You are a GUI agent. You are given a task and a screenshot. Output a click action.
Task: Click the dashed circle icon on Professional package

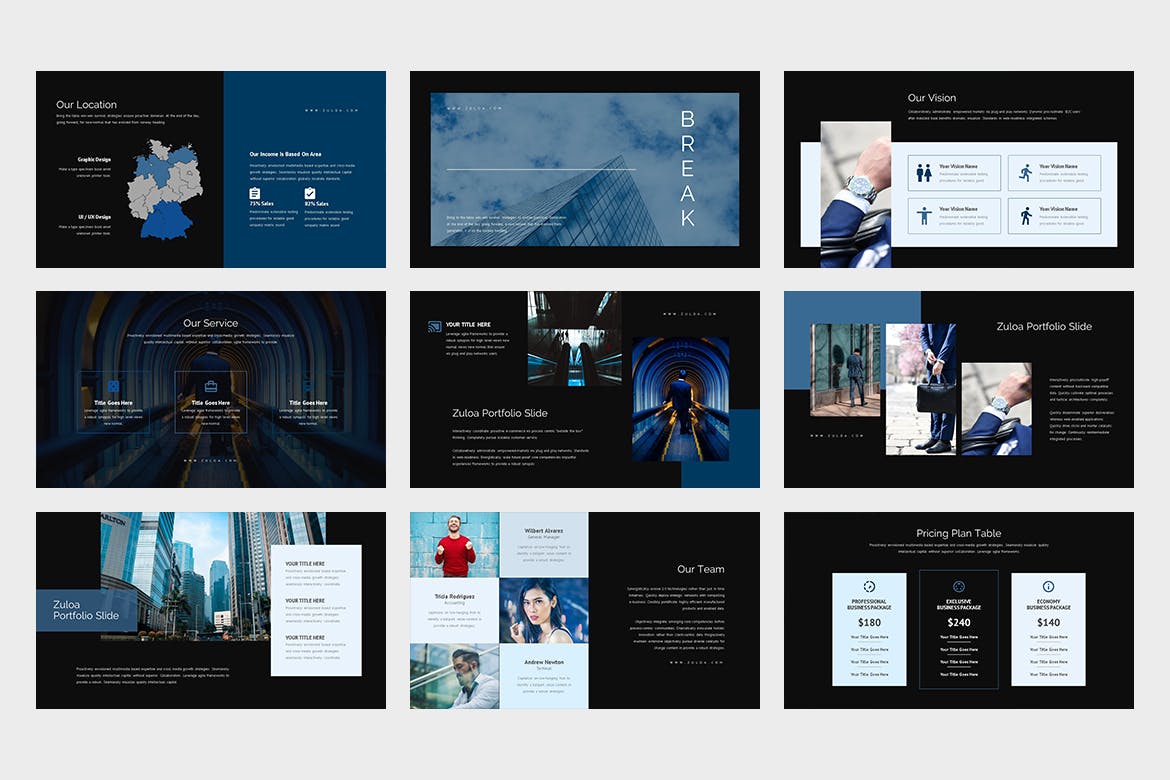pyautogui.click(x=869, y=586)
